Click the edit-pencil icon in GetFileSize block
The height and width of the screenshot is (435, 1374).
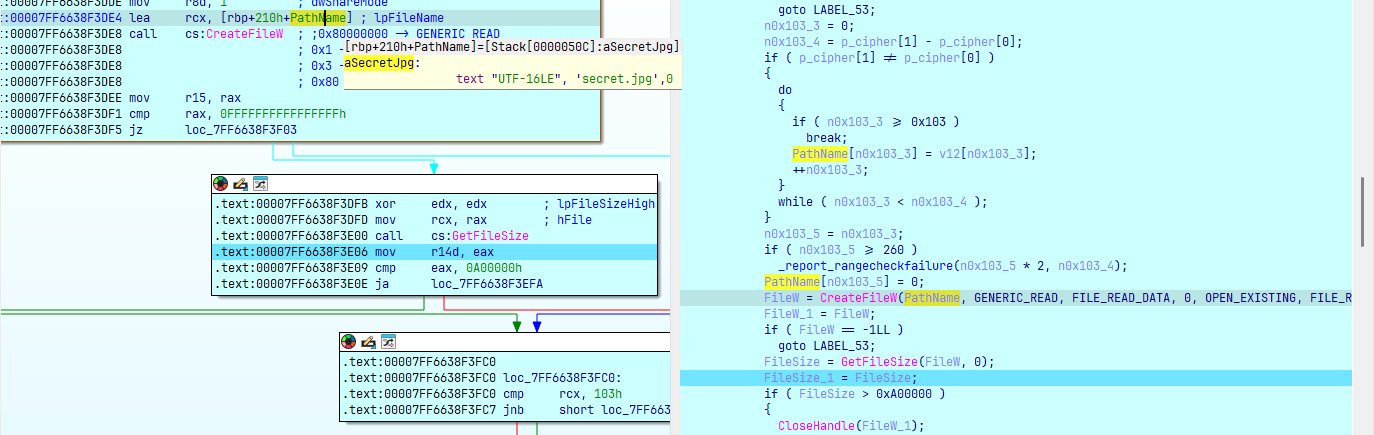pyautogui.click(x=240, y=184)
